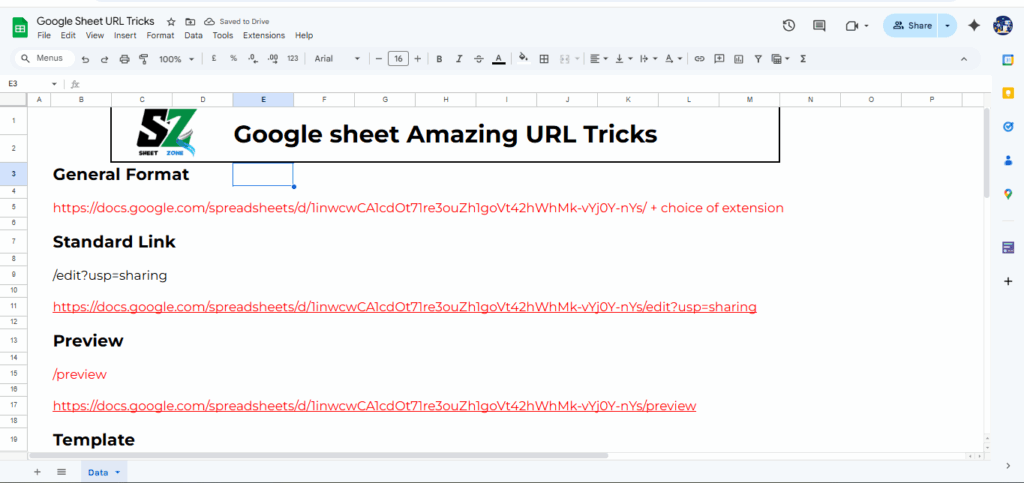
Task: Open the Gemini sparkle icon
Action: 974,25
